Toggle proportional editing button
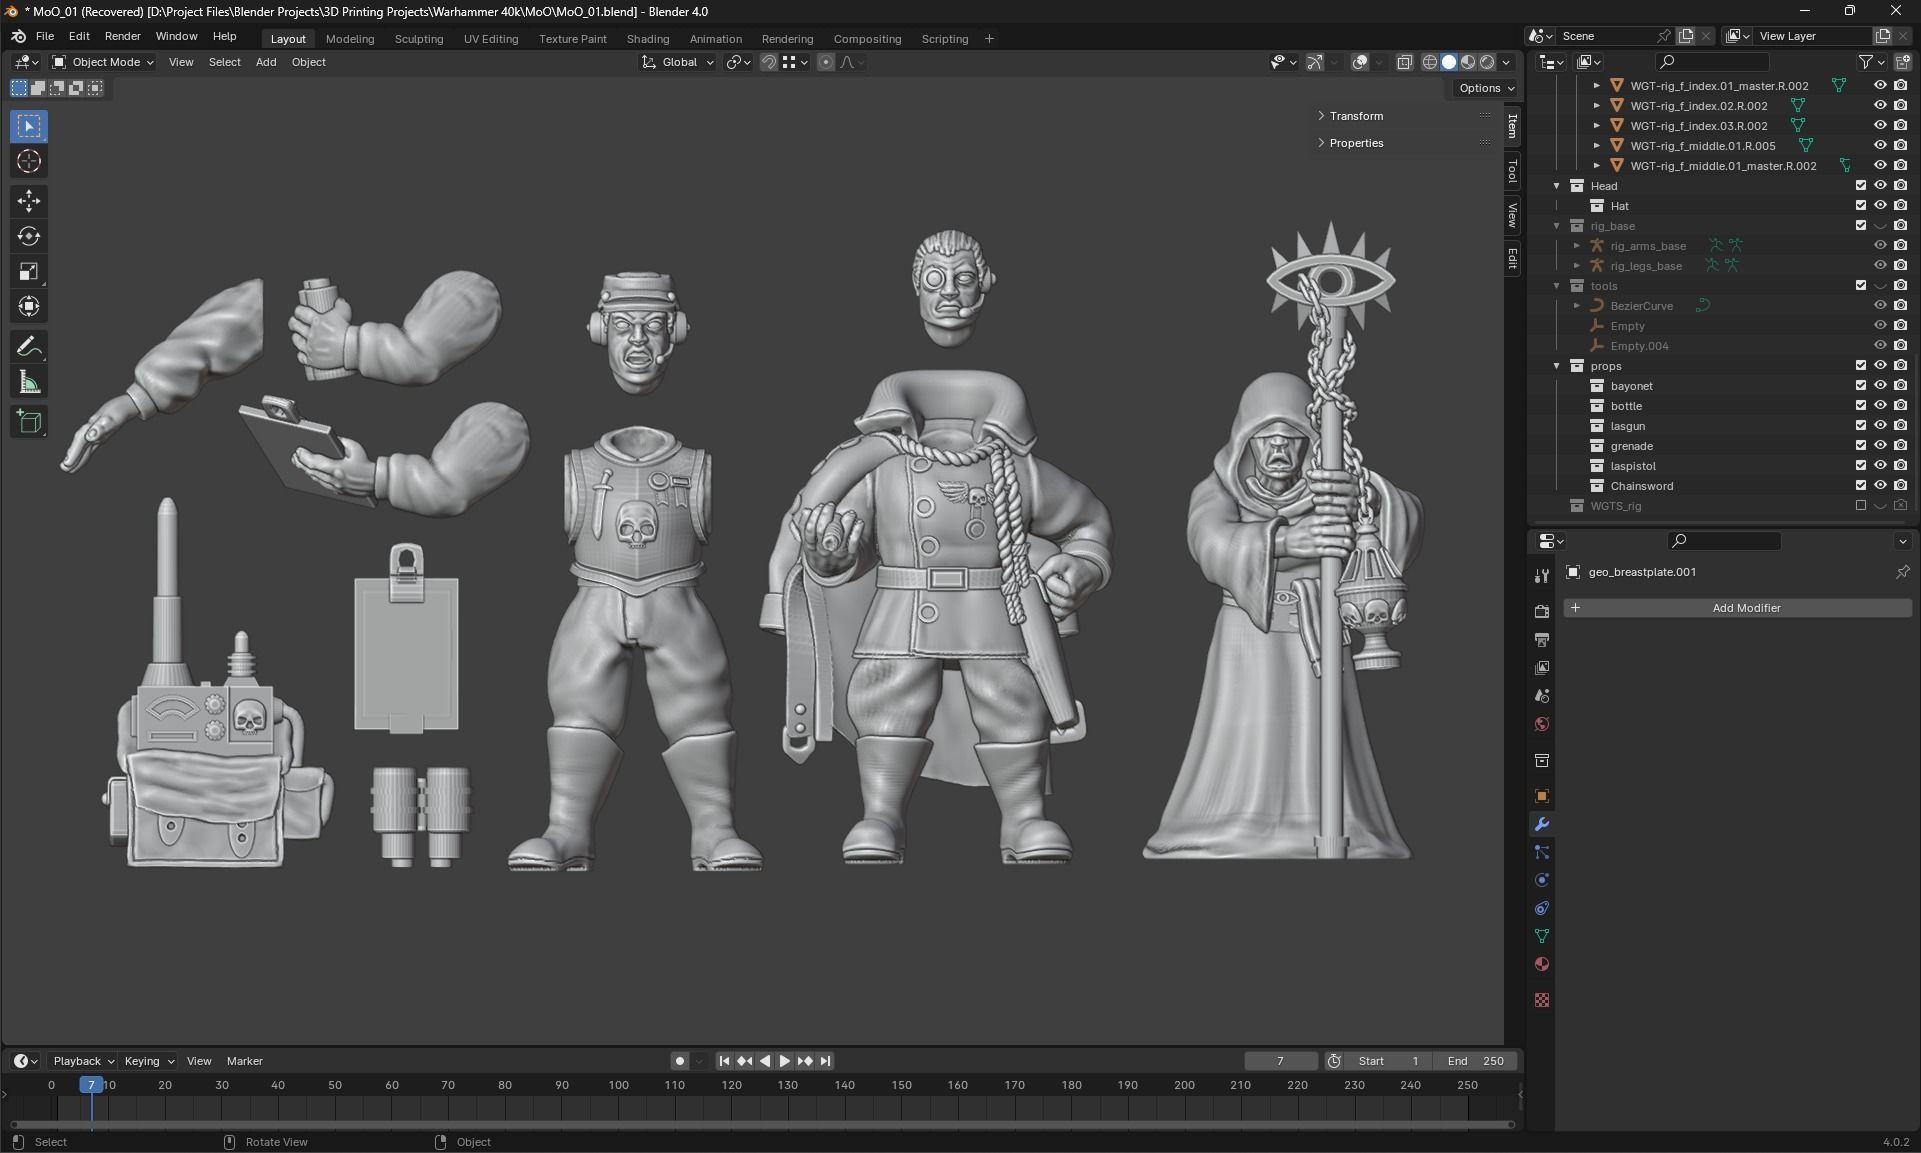The height and width of the screenshot is (1153, 1921). (825, 62)
